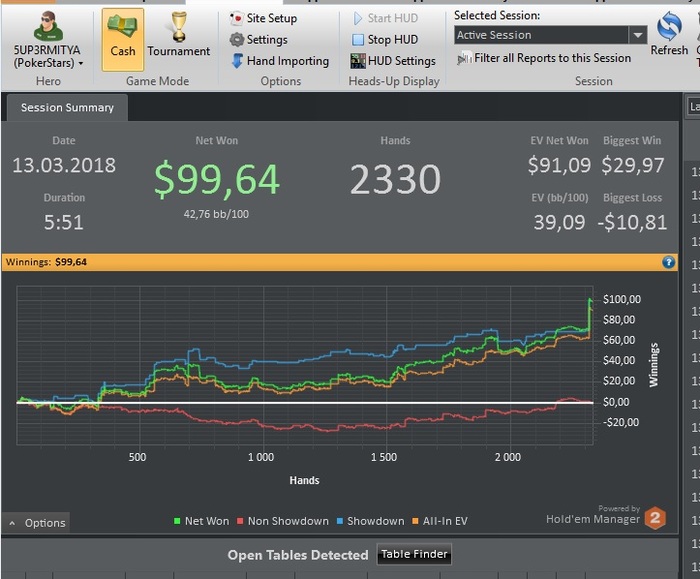Filter all Reports to this Session
Screen dimensions: 700x579
[x=544, y=58]
